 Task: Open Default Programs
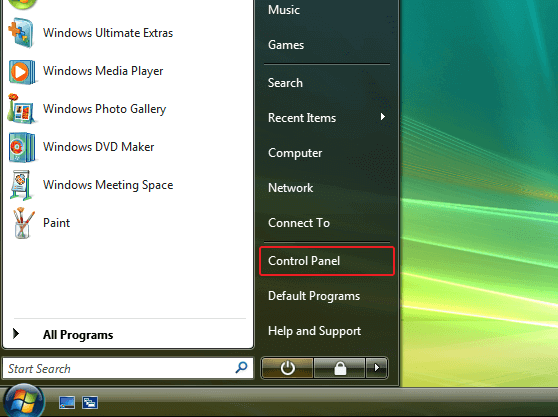314,296
